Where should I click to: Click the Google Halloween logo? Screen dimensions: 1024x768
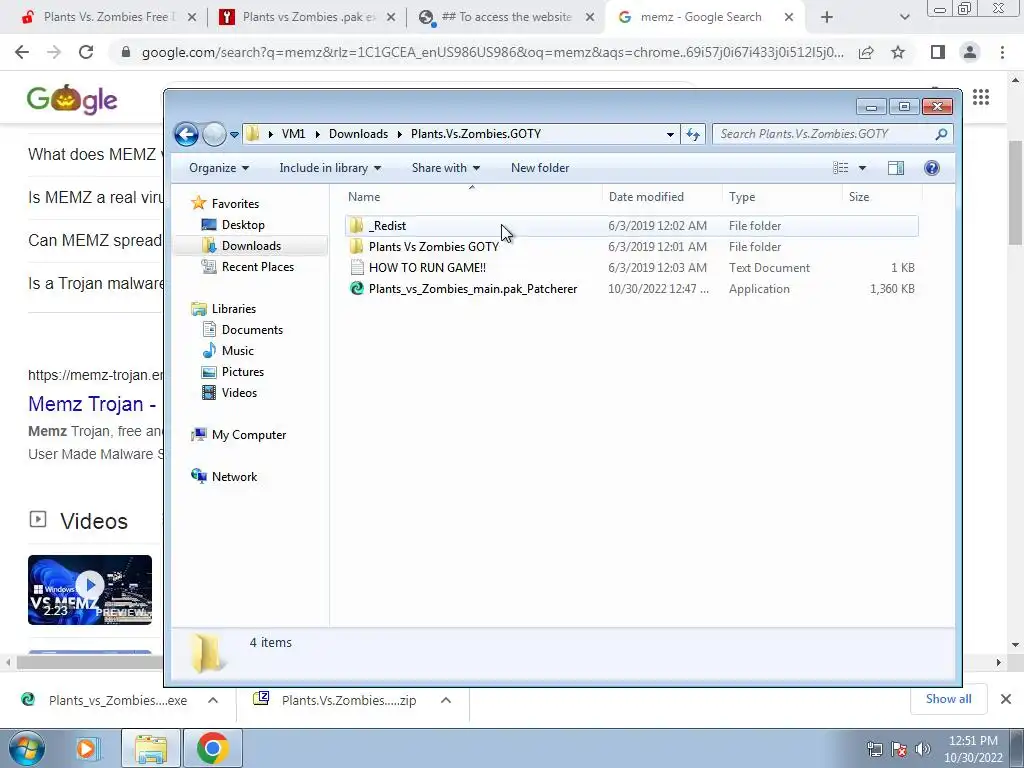tap(72, 99)
